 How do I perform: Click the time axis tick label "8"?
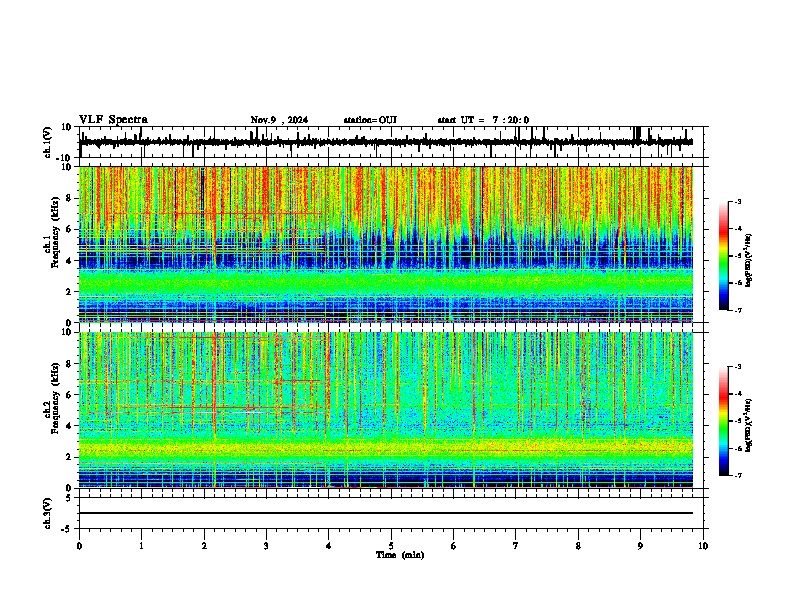point(578,546)
